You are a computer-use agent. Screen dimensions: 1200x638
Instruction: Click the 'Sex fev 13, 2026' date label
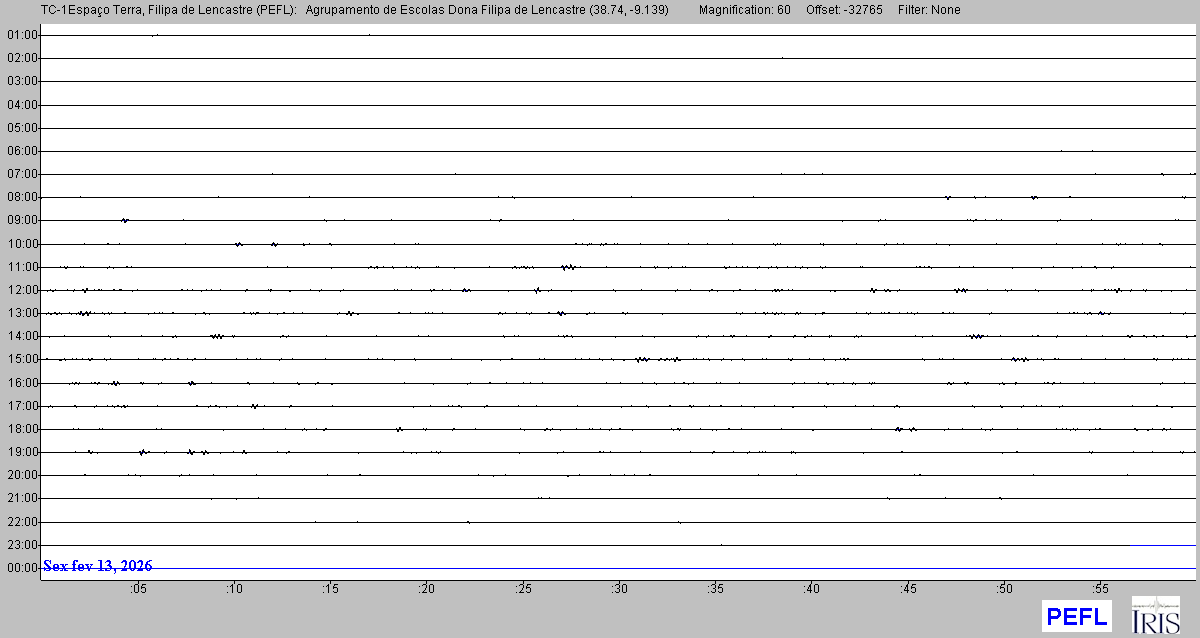[98, 566]
